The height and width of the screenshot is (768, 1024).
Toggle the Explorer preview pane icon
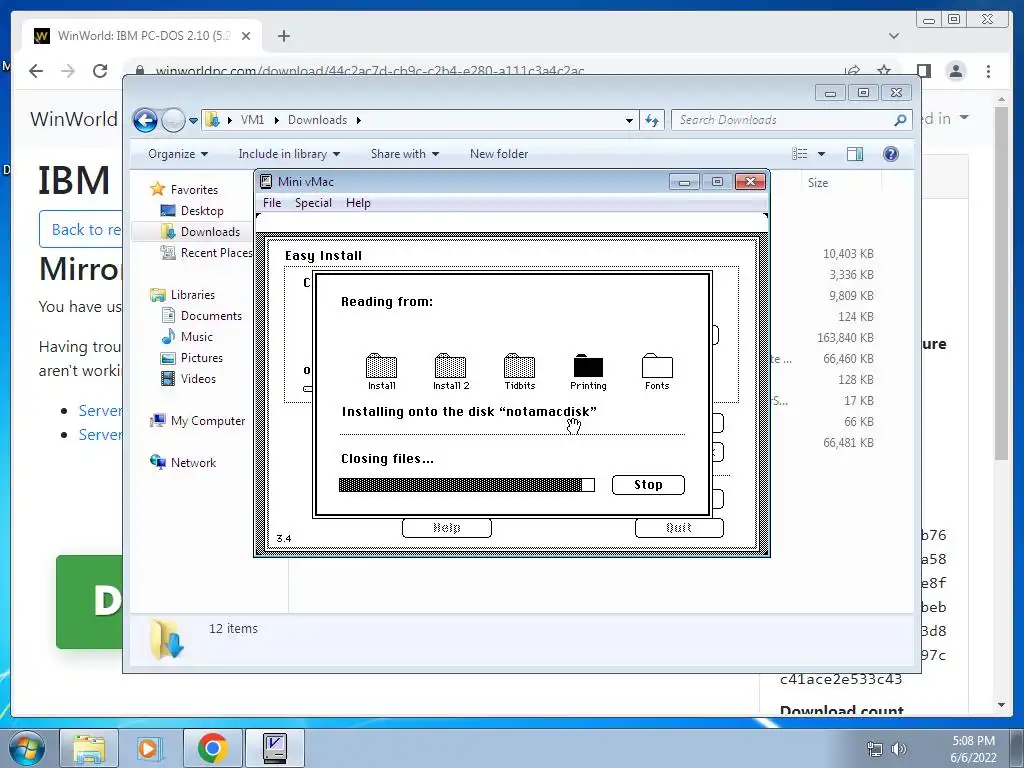click(x=855, y=154)
